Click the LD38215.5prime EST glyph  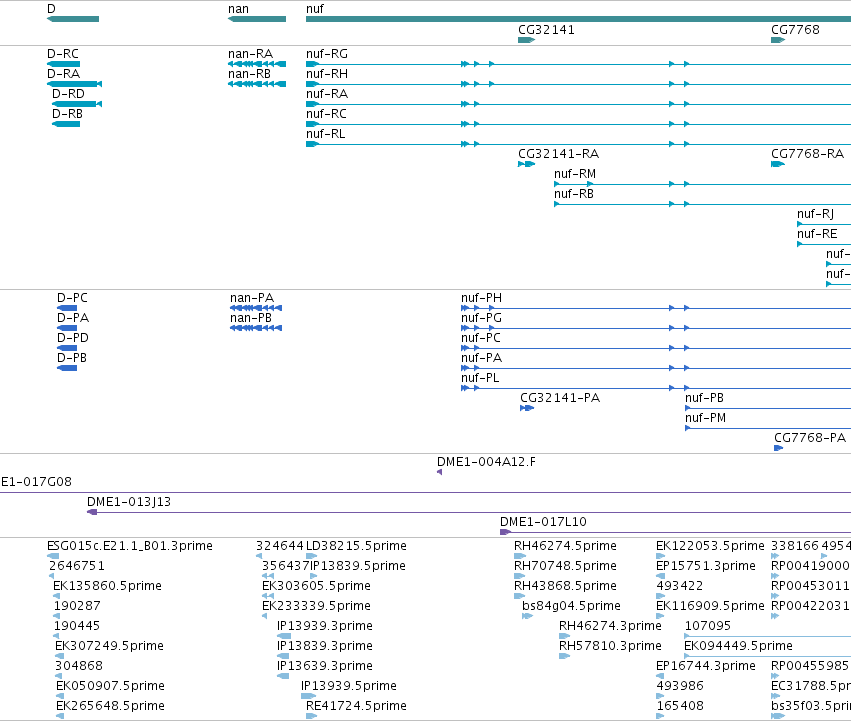click(312, 556)
